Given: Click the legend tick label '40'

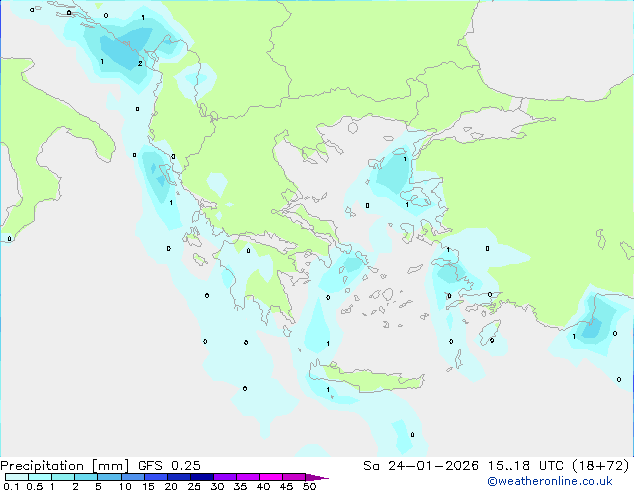Looking at the screenshot, I should tap(263, 486).
